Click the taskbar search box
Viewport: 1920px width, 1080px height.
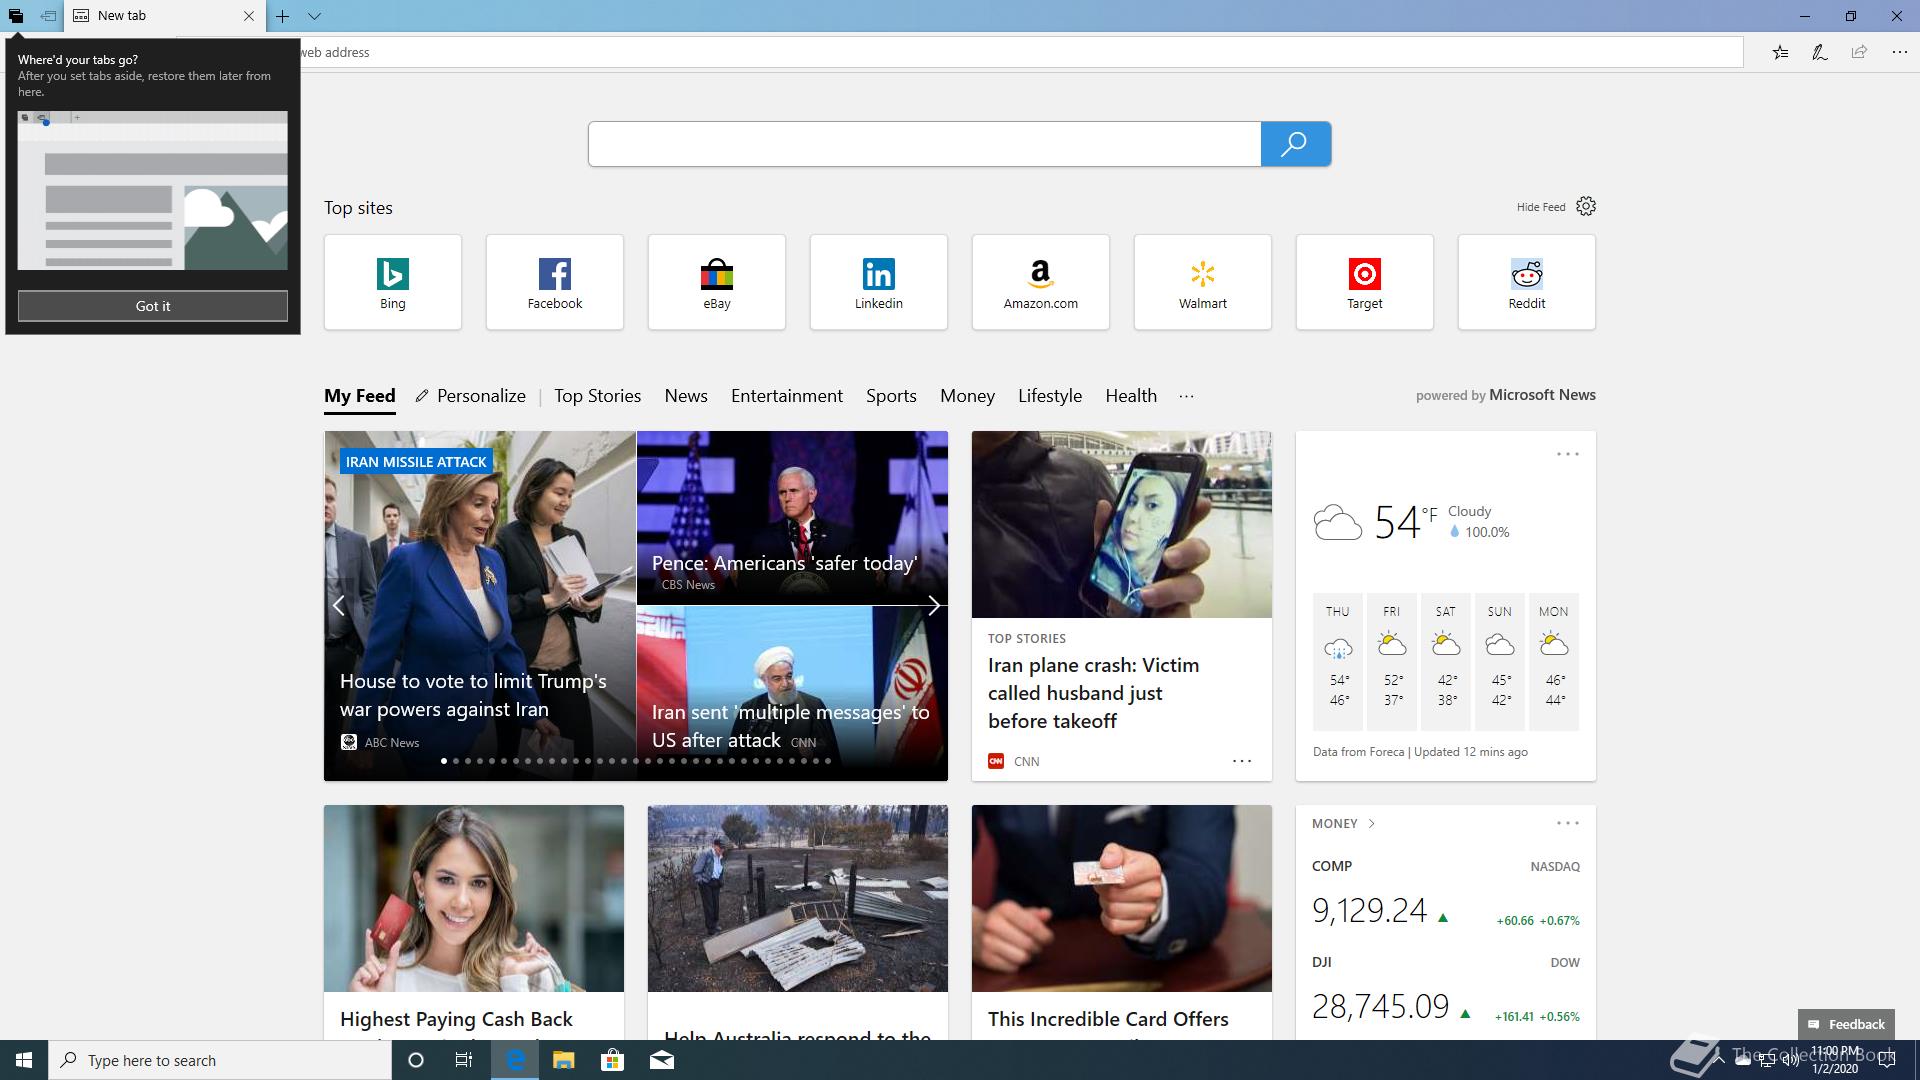point(220,1060)
